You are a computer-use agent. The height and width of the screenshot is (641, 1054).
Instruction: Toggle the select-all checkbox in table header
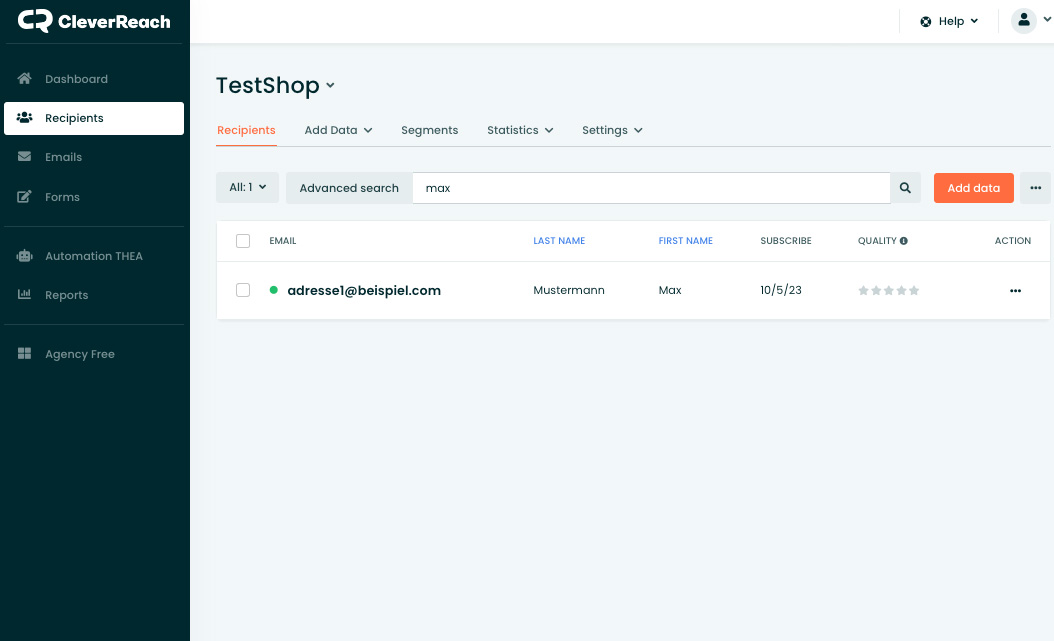point(243,241)
